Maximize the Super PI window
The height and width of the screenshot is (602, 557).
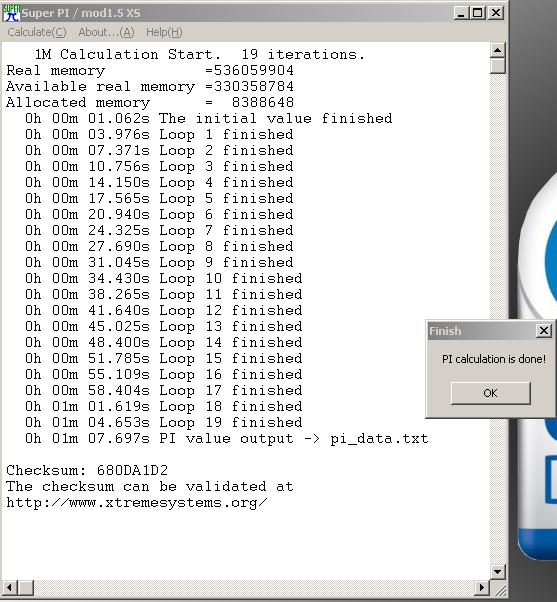click(478, 13)
